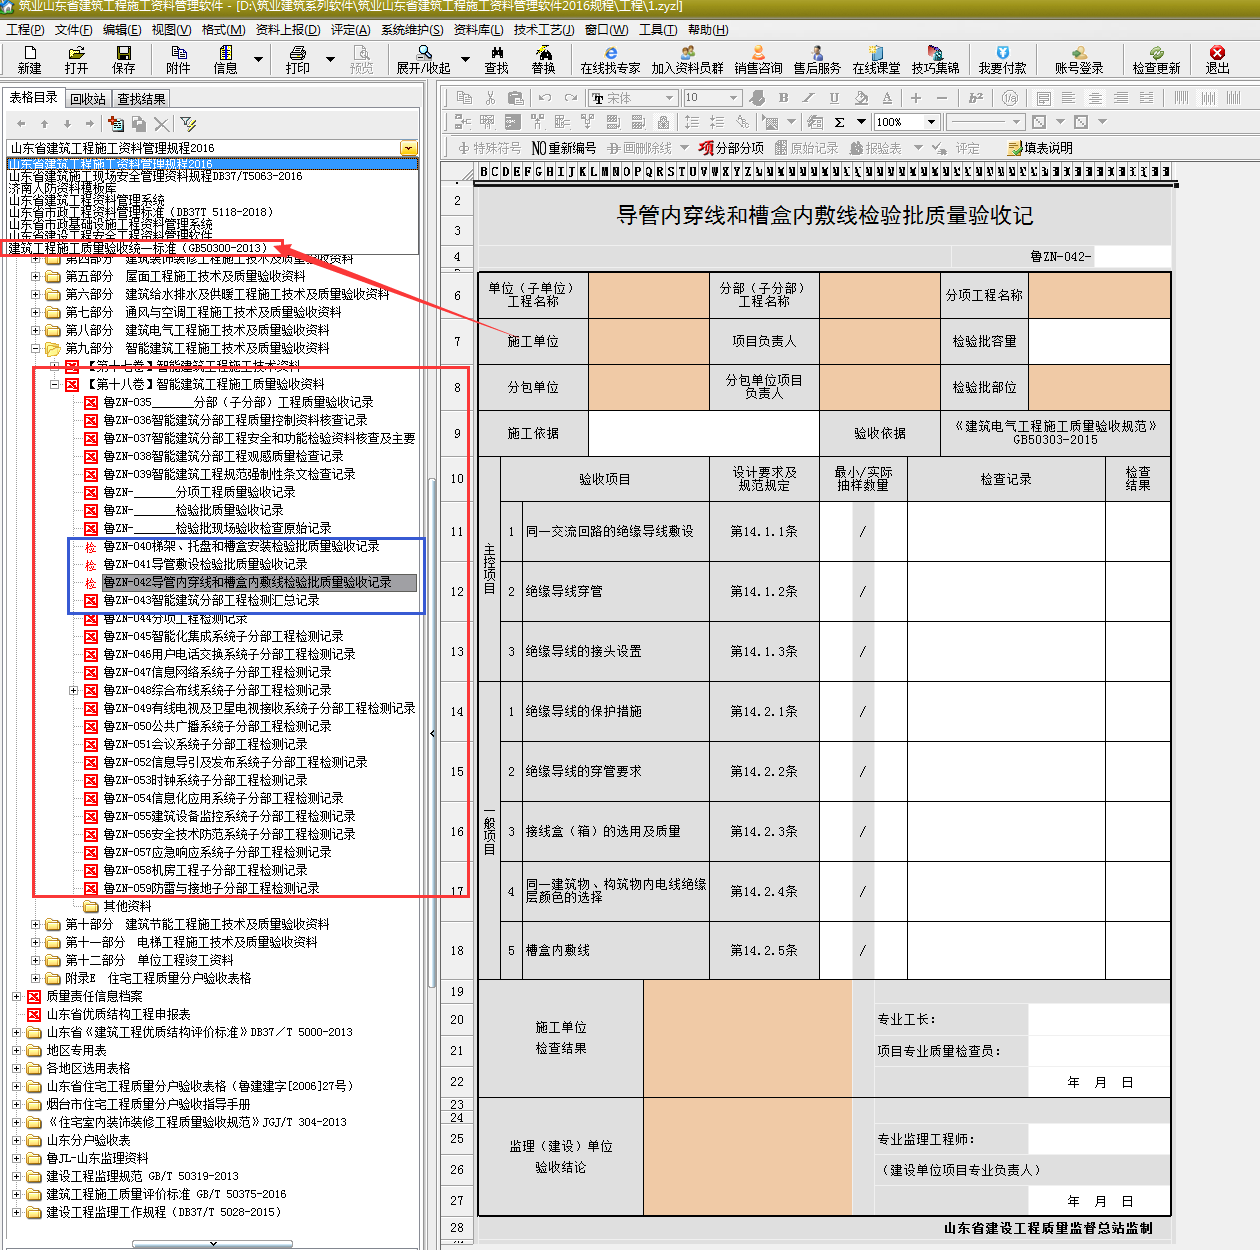This screenshot has width=1260, height=1250.
Task: Click 账号登录 account login icon
Action: (1079, 60)
